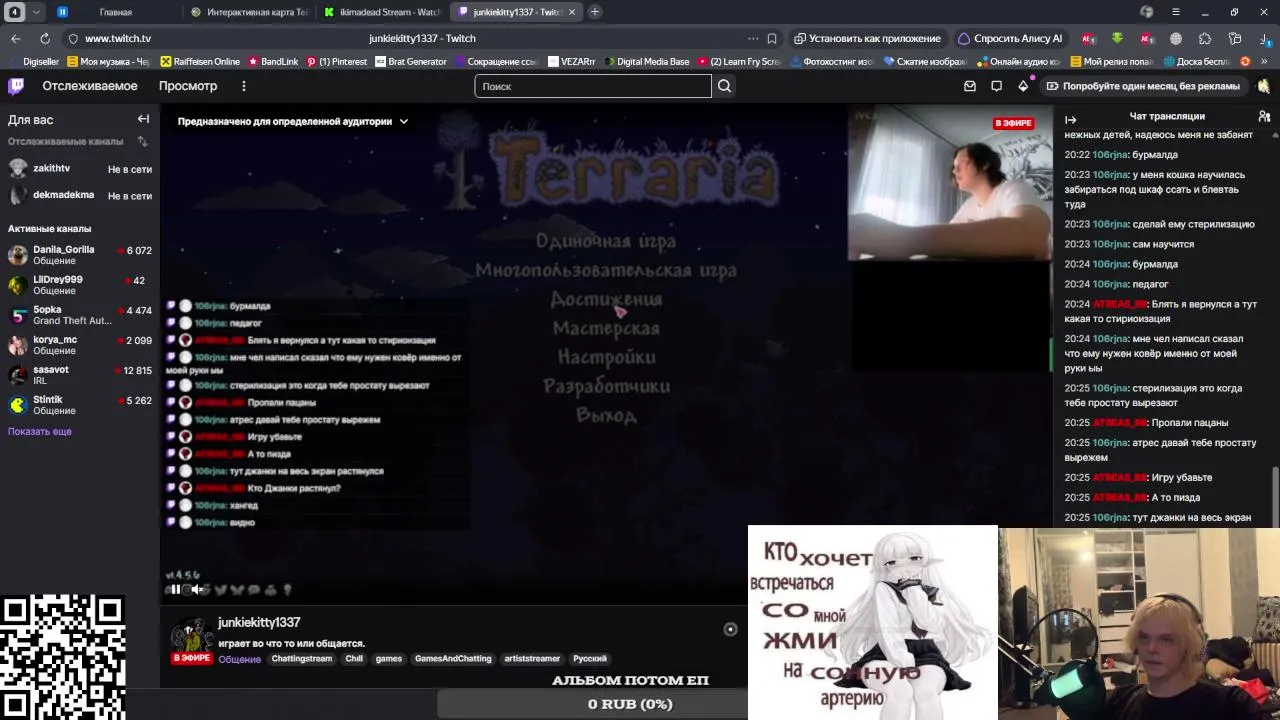Pause the stream video
The height and width of the screenshot is (720, 1280).
tap(175, 589)
